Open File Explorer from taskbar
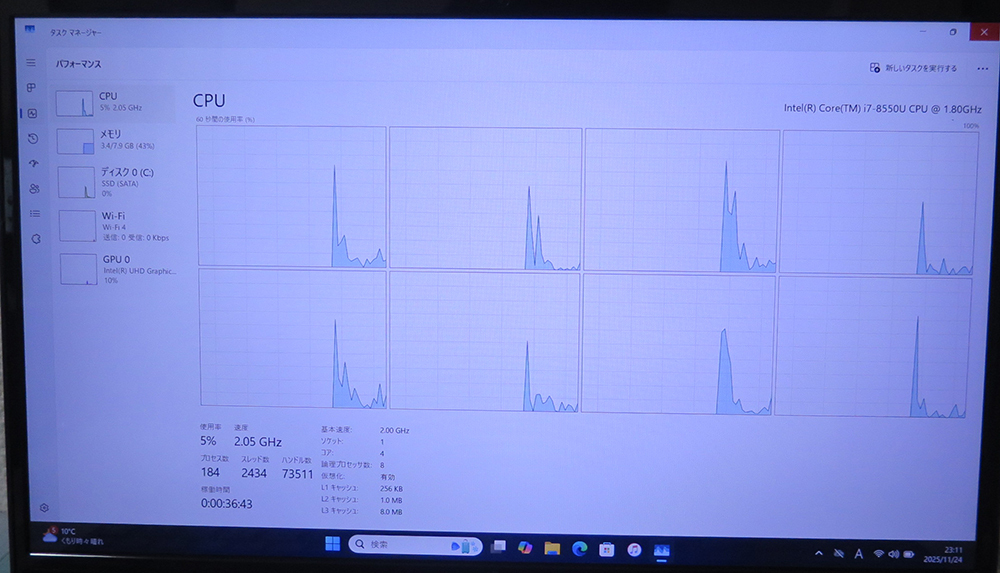This screenshot has height=573, width=1000. [x=552, y=548]
